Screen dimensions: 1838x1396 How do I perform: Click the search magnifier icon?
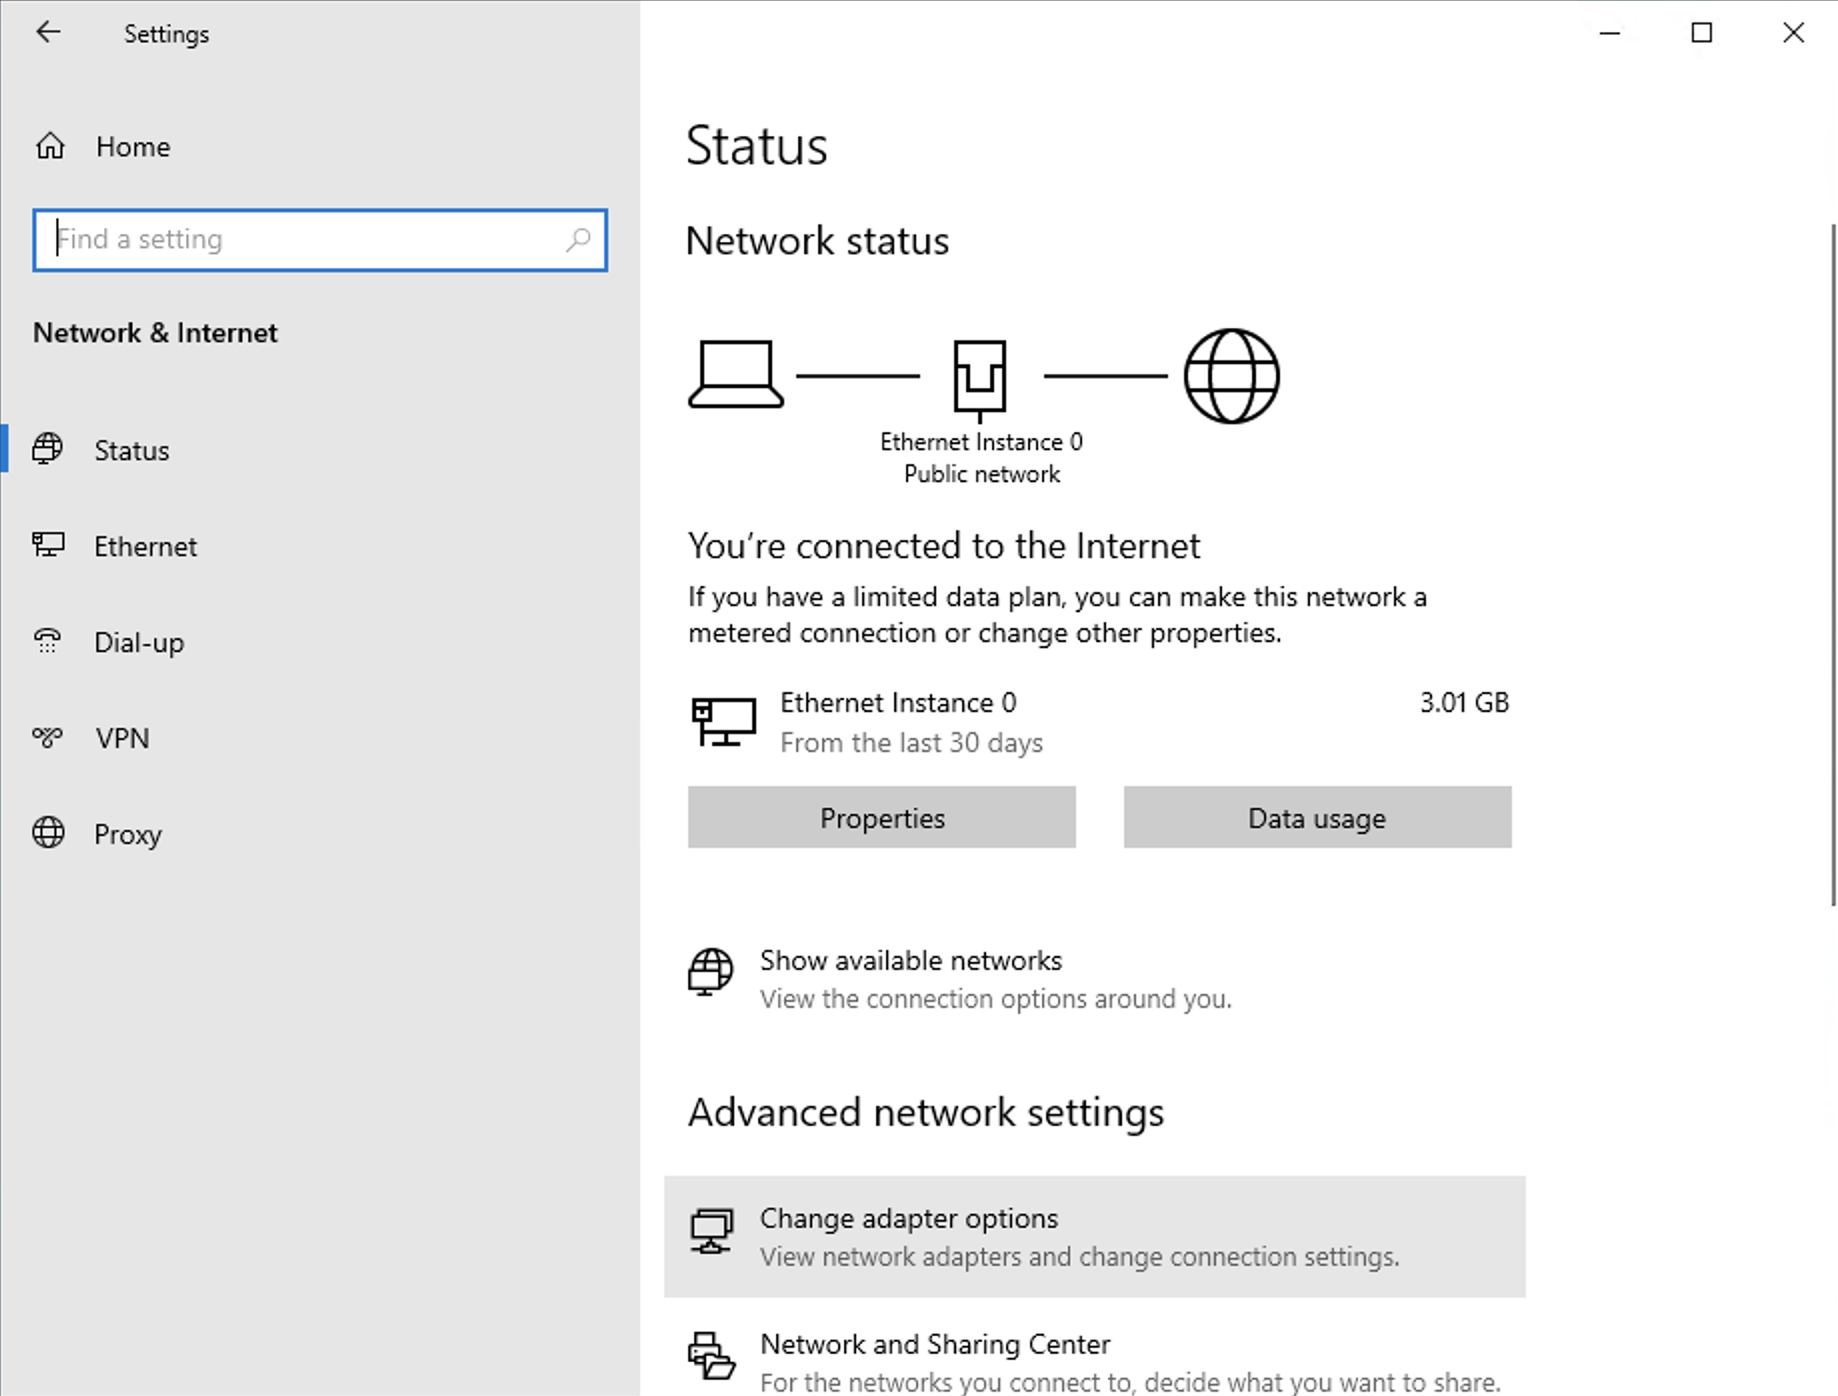(x=578, y=240)
